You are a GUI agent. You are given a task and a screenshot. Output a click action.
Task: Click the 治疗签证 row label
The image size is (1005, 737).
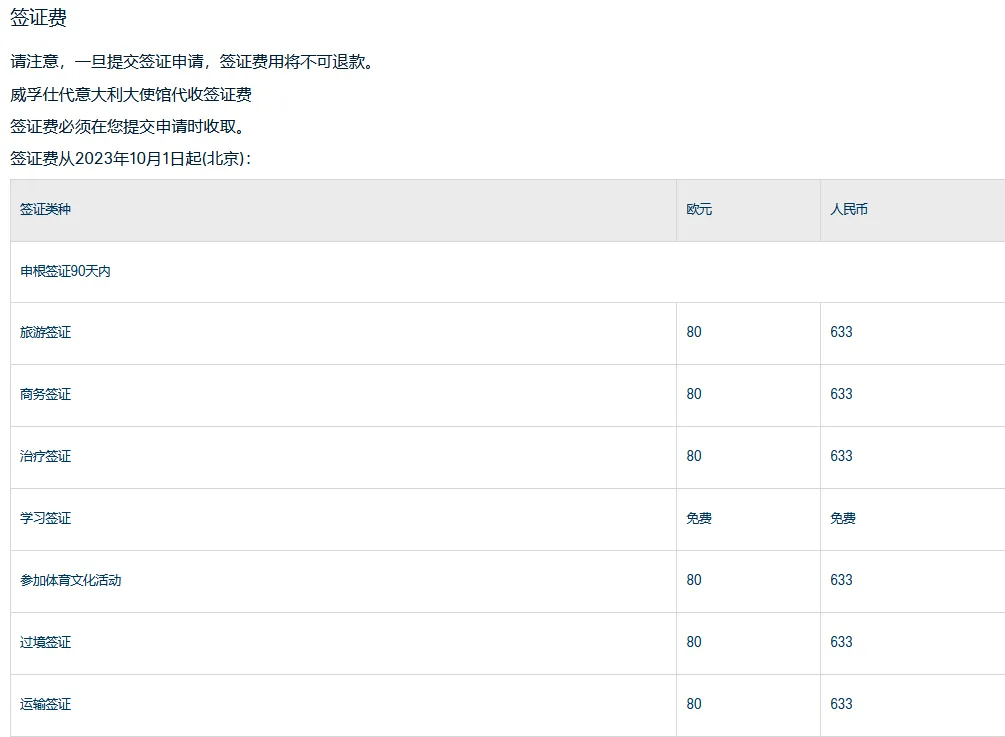pos(45,456)
